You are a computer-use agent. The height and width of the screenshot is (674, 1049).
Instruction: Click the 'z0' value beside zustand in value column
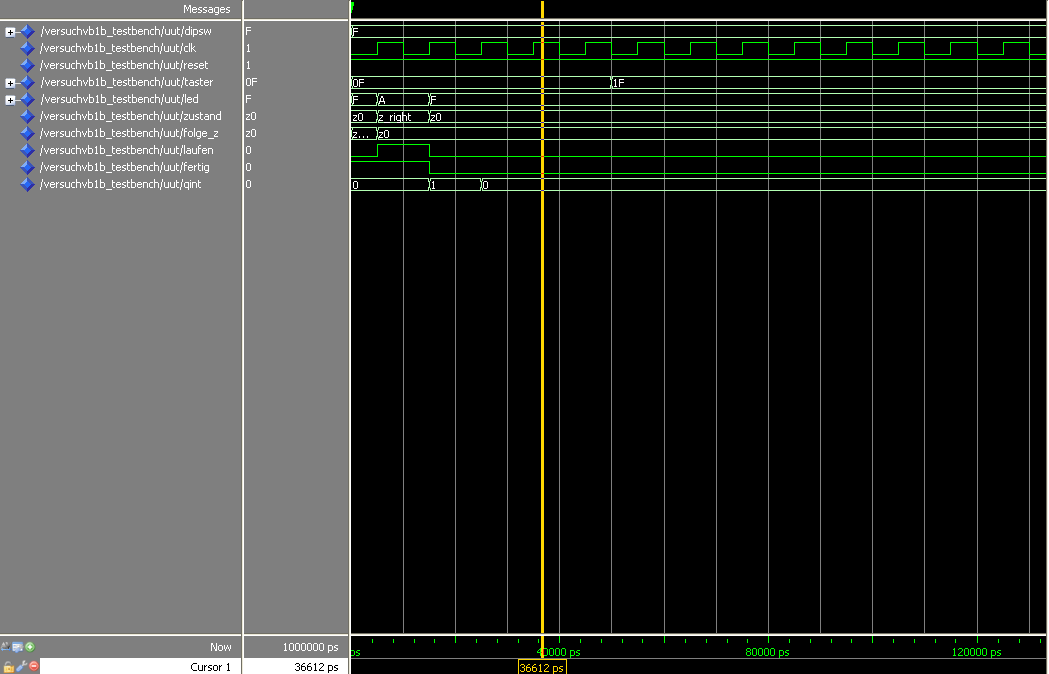tap(251, 116)
